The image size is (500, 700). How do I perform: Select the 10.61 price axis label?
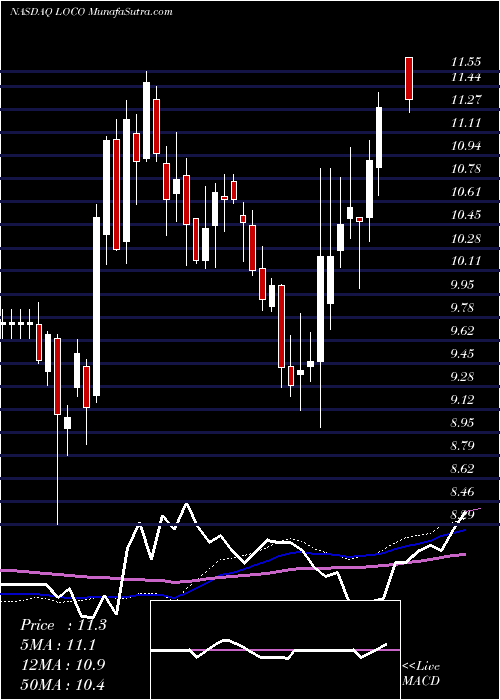click(x=465, y=192)
